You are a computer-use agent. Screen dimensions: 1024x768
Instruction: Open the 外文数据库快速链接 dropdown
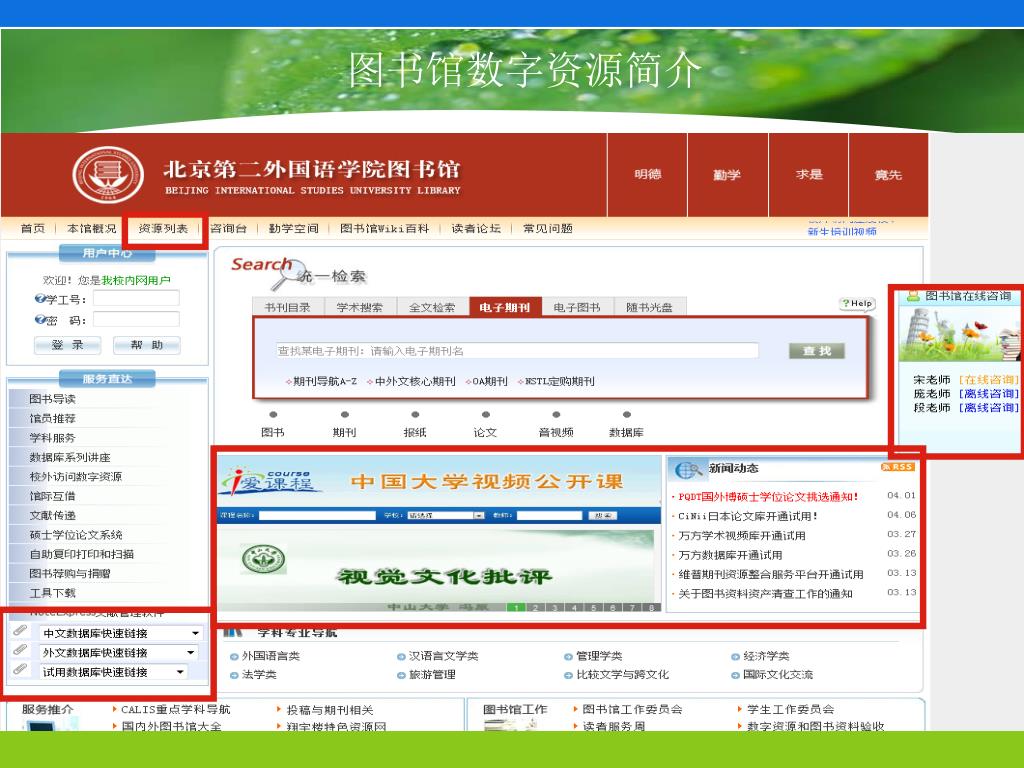tap(118, 652)
